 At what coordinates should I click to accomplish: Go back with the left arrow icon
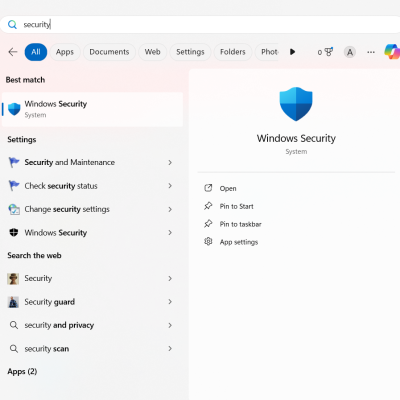click(13, 52)
